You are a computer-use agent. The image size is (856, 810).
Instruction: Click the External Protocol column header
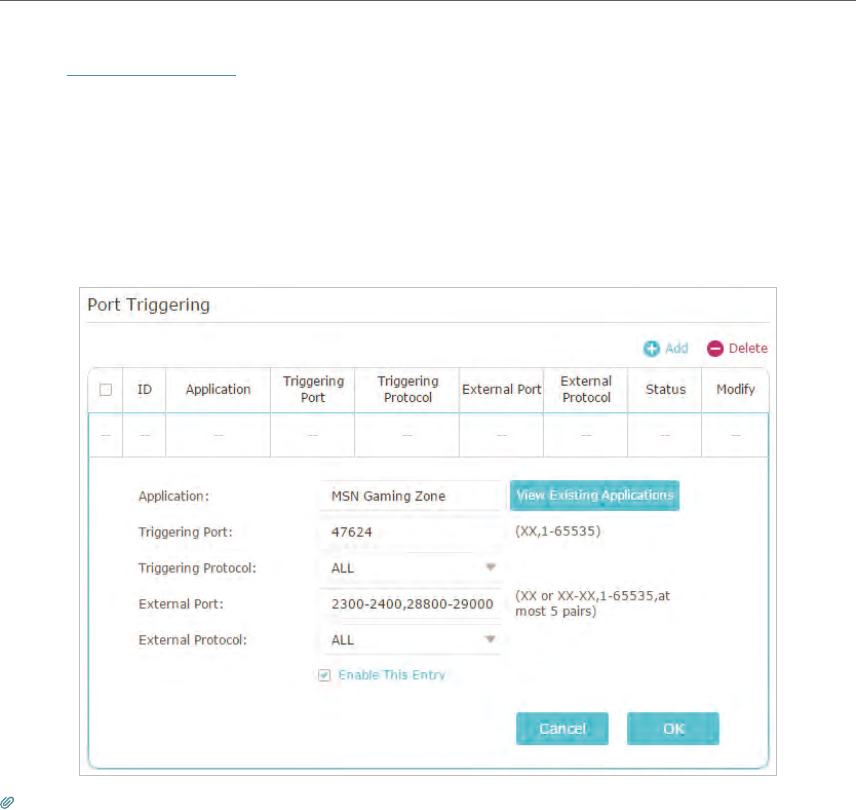586,389
